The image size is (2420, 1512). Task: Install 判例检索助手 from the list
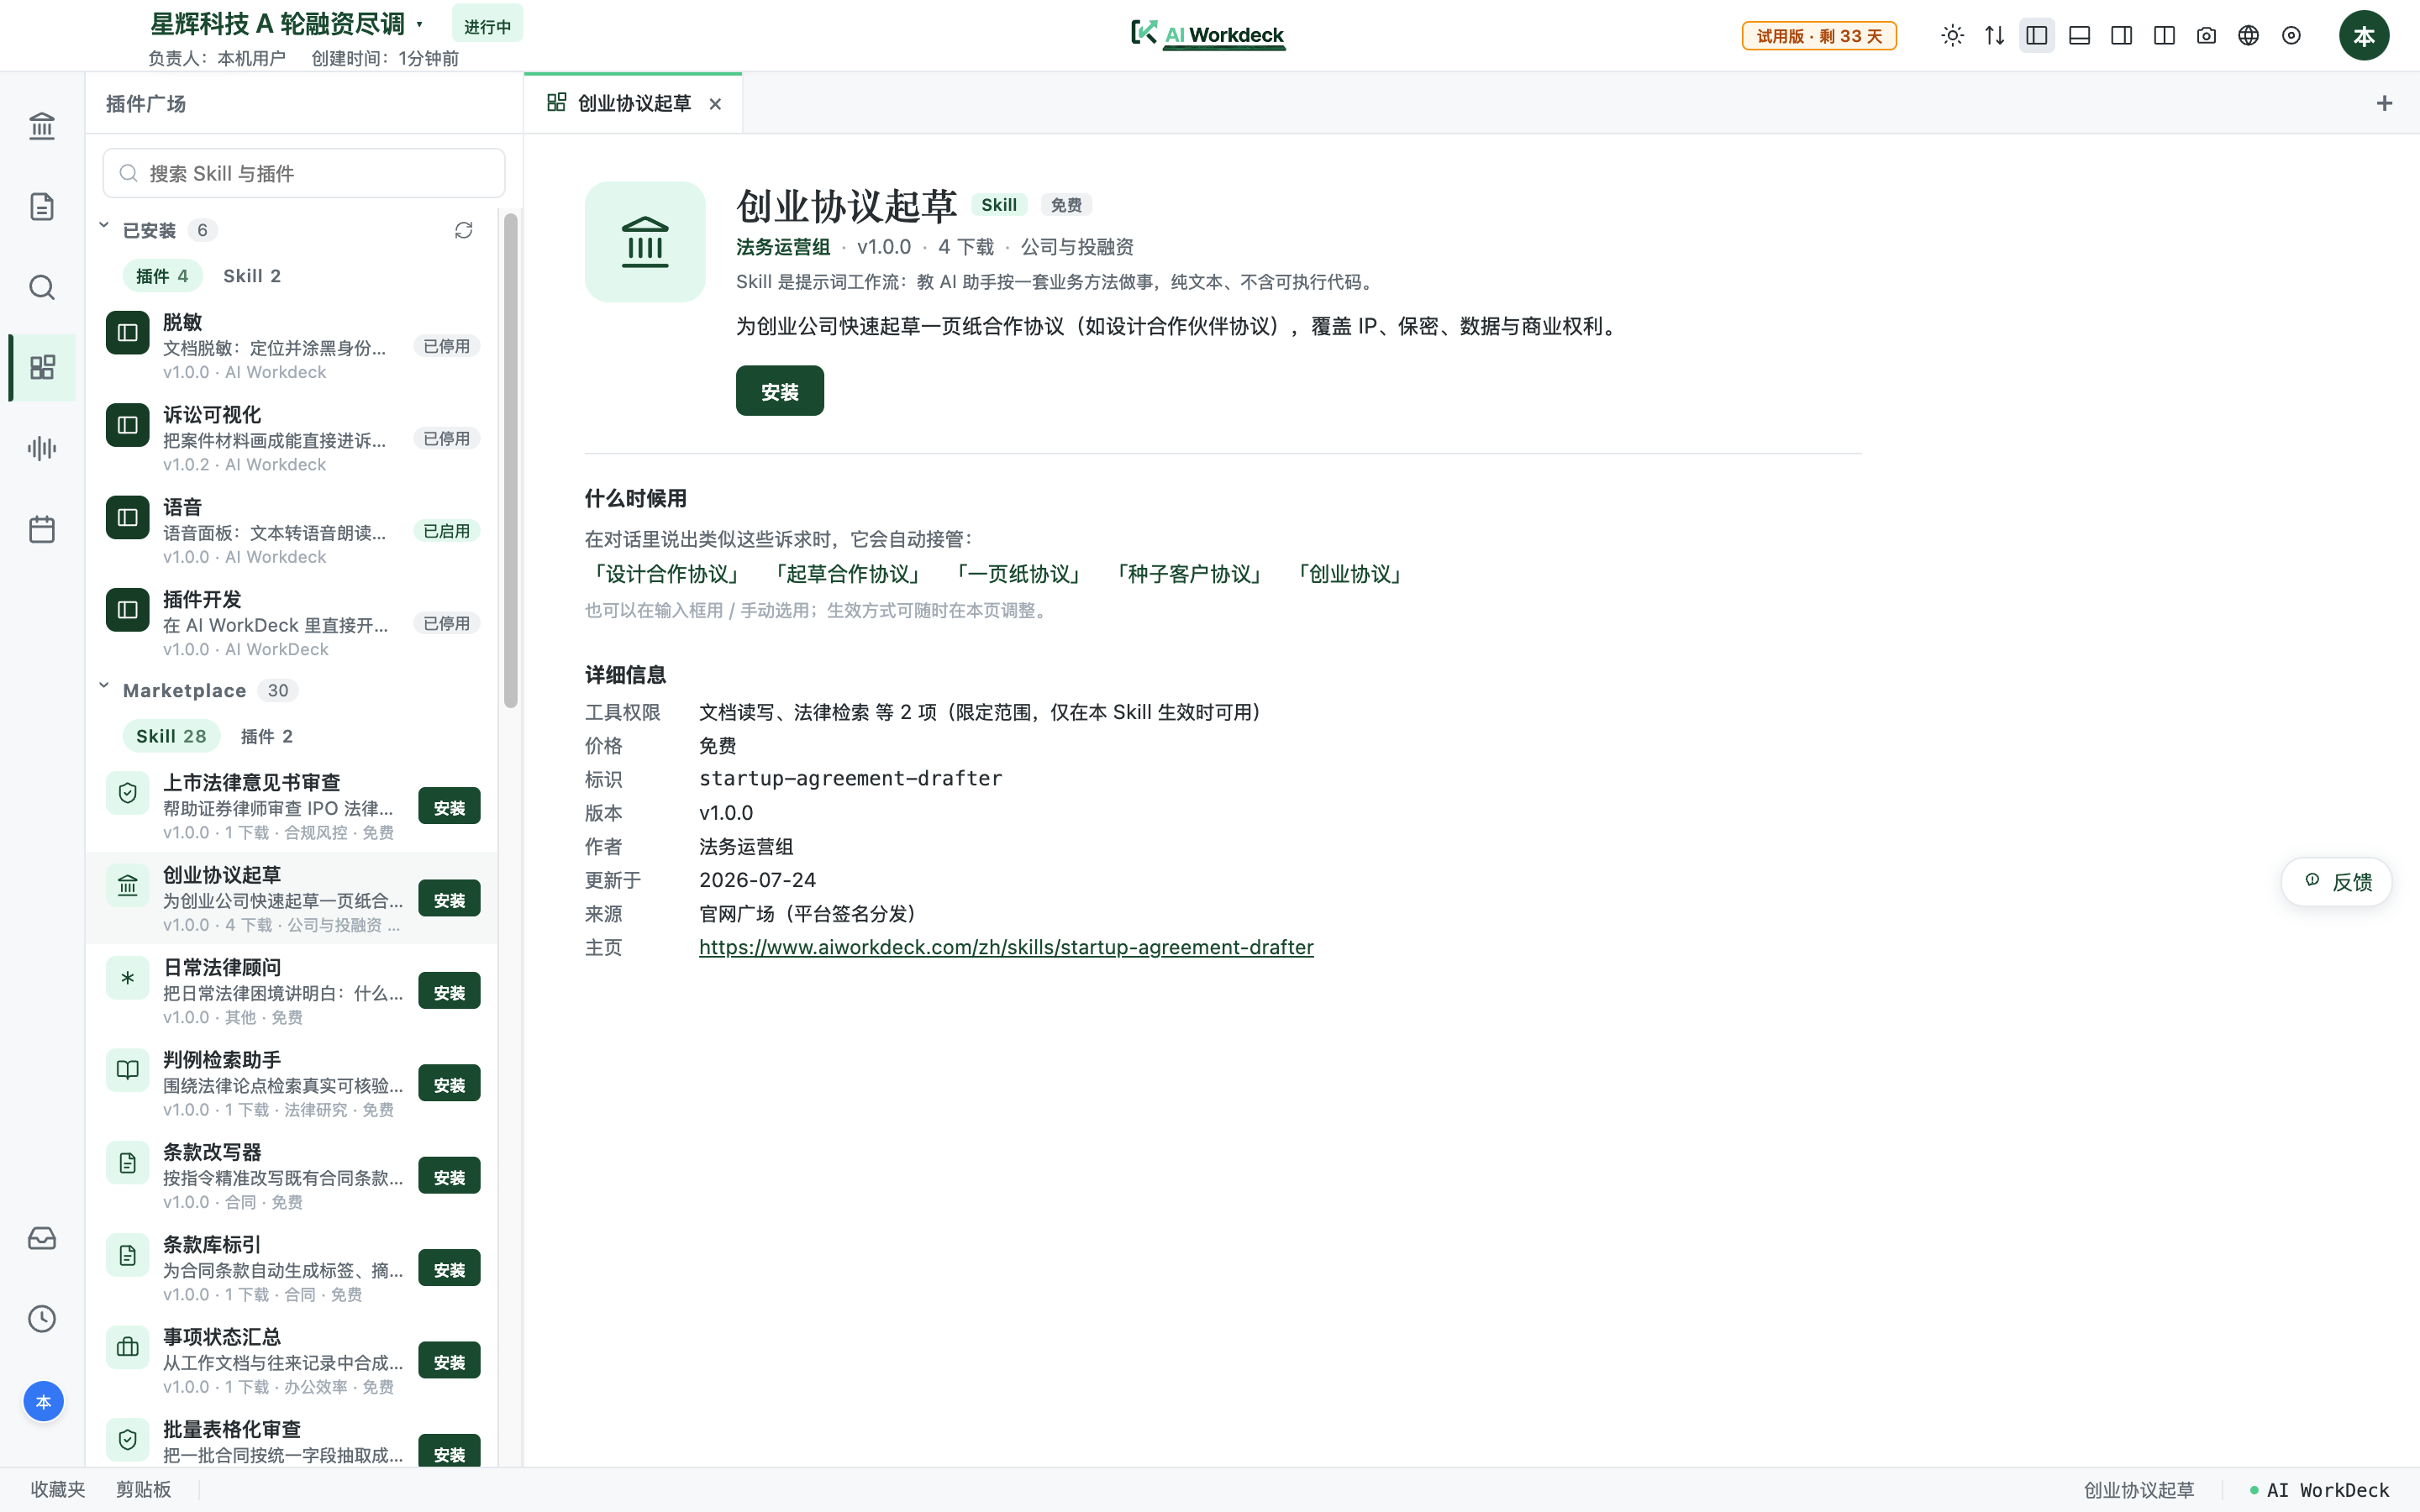pyautogui.click(x=449, y=1084)
